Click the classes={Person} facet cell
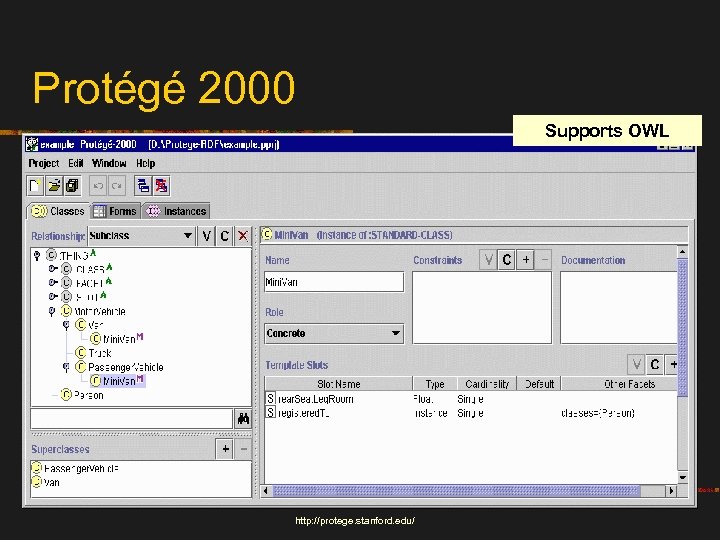The height and width of the screenshot is (540, 720). (x=597, y=413)
